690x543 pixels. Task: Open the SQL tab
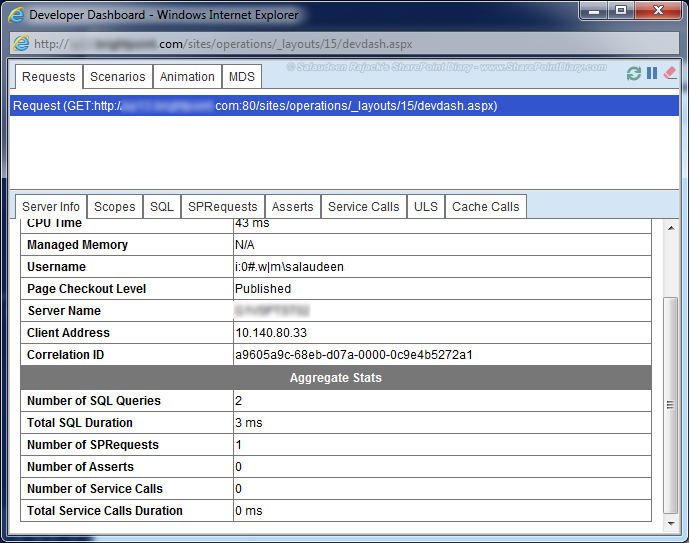(x=161, y=206)
